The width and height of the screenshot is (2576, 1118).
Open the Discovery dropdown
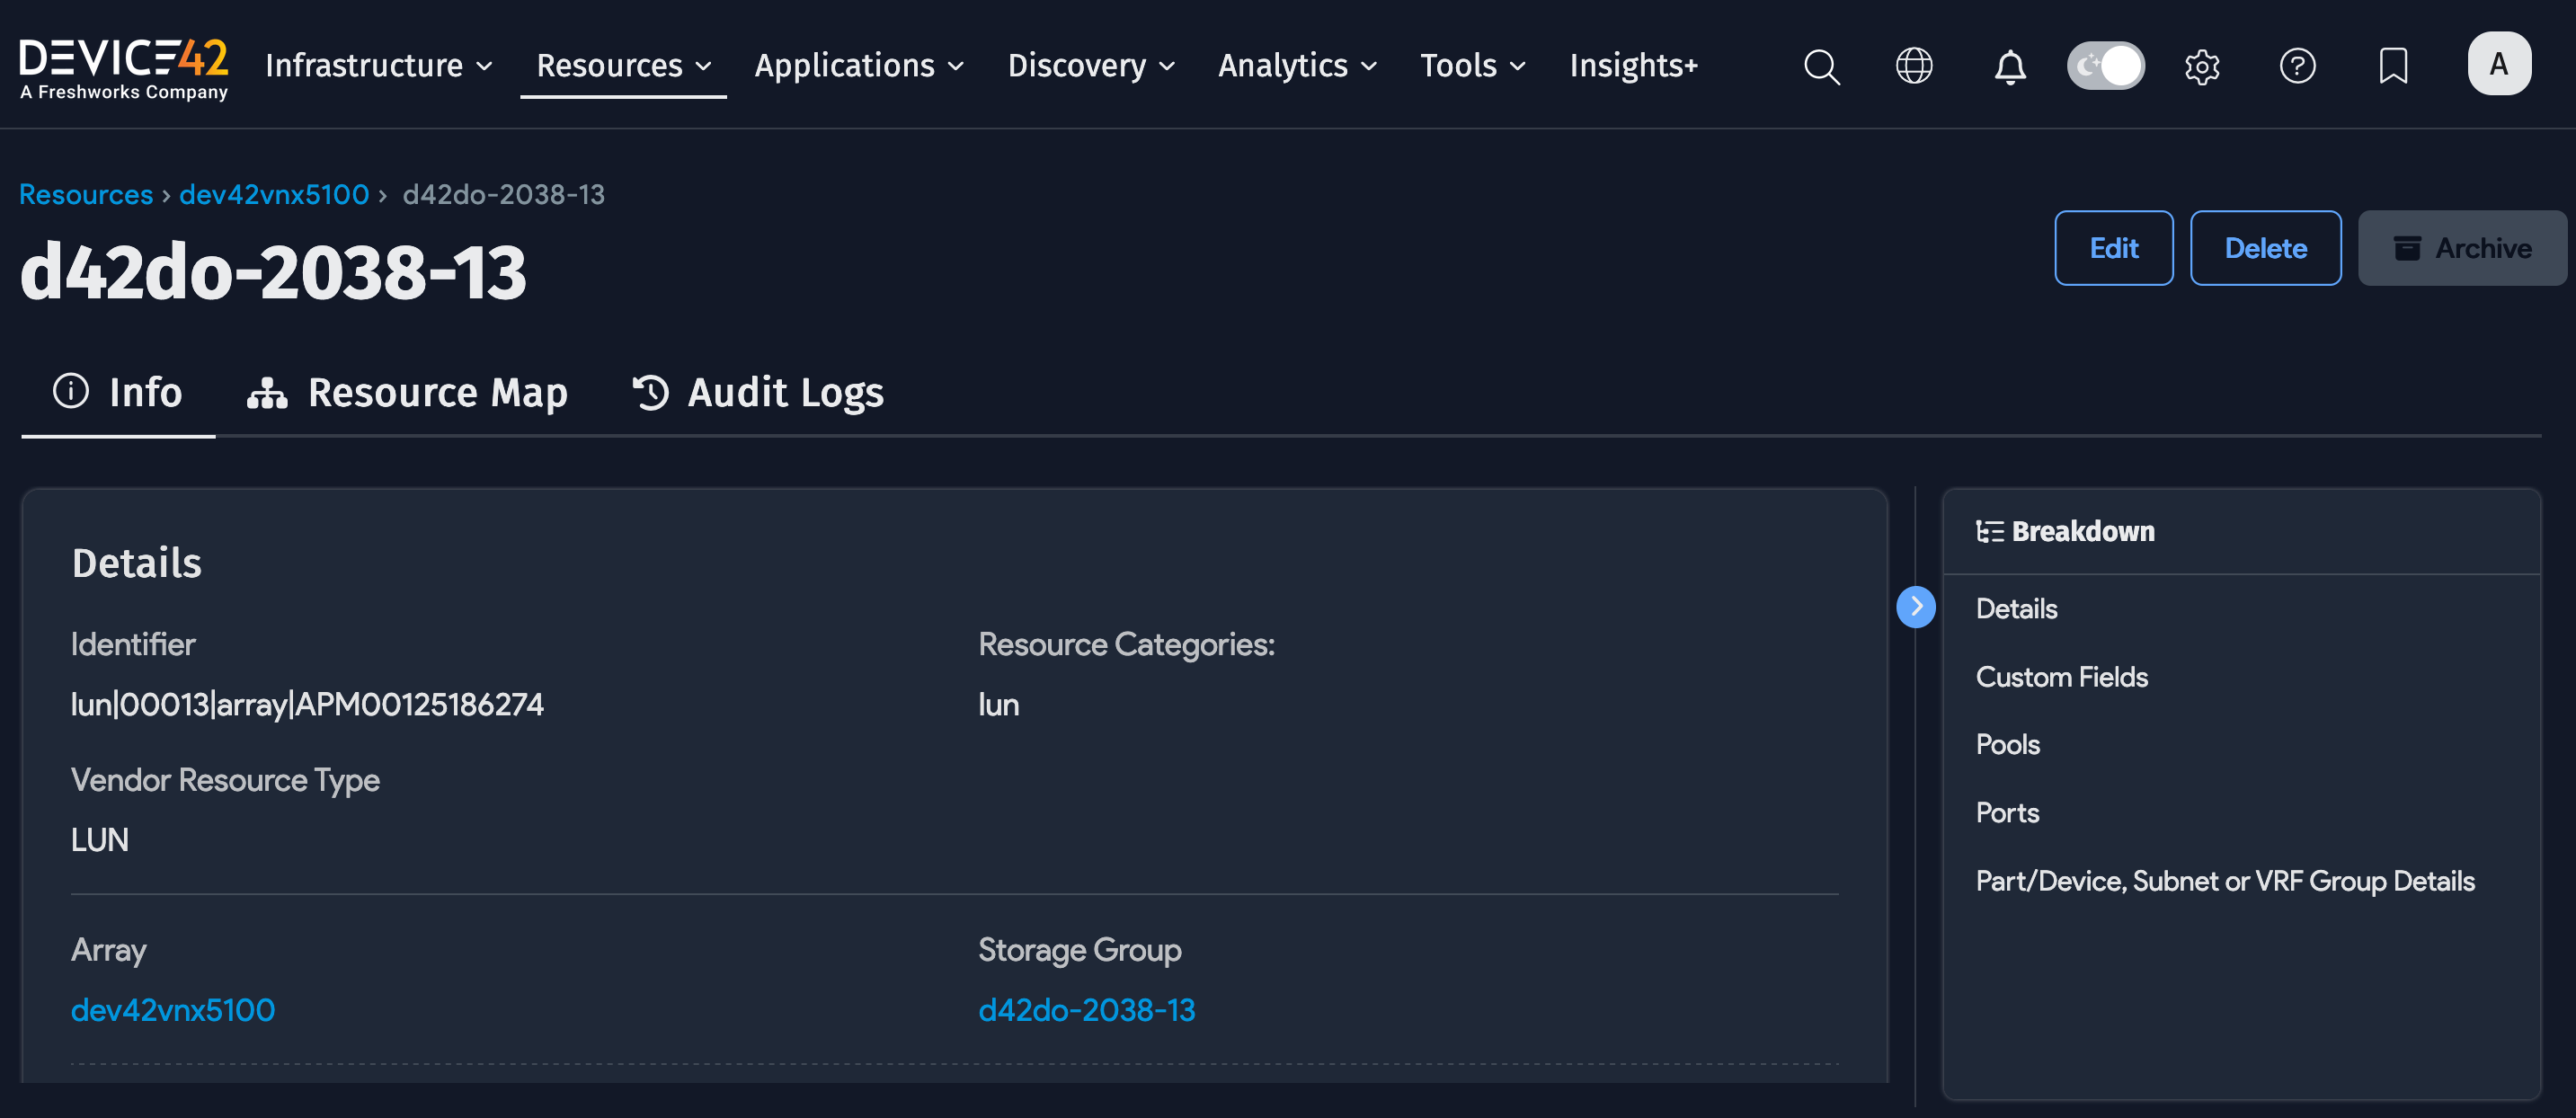click(1090, 65)
